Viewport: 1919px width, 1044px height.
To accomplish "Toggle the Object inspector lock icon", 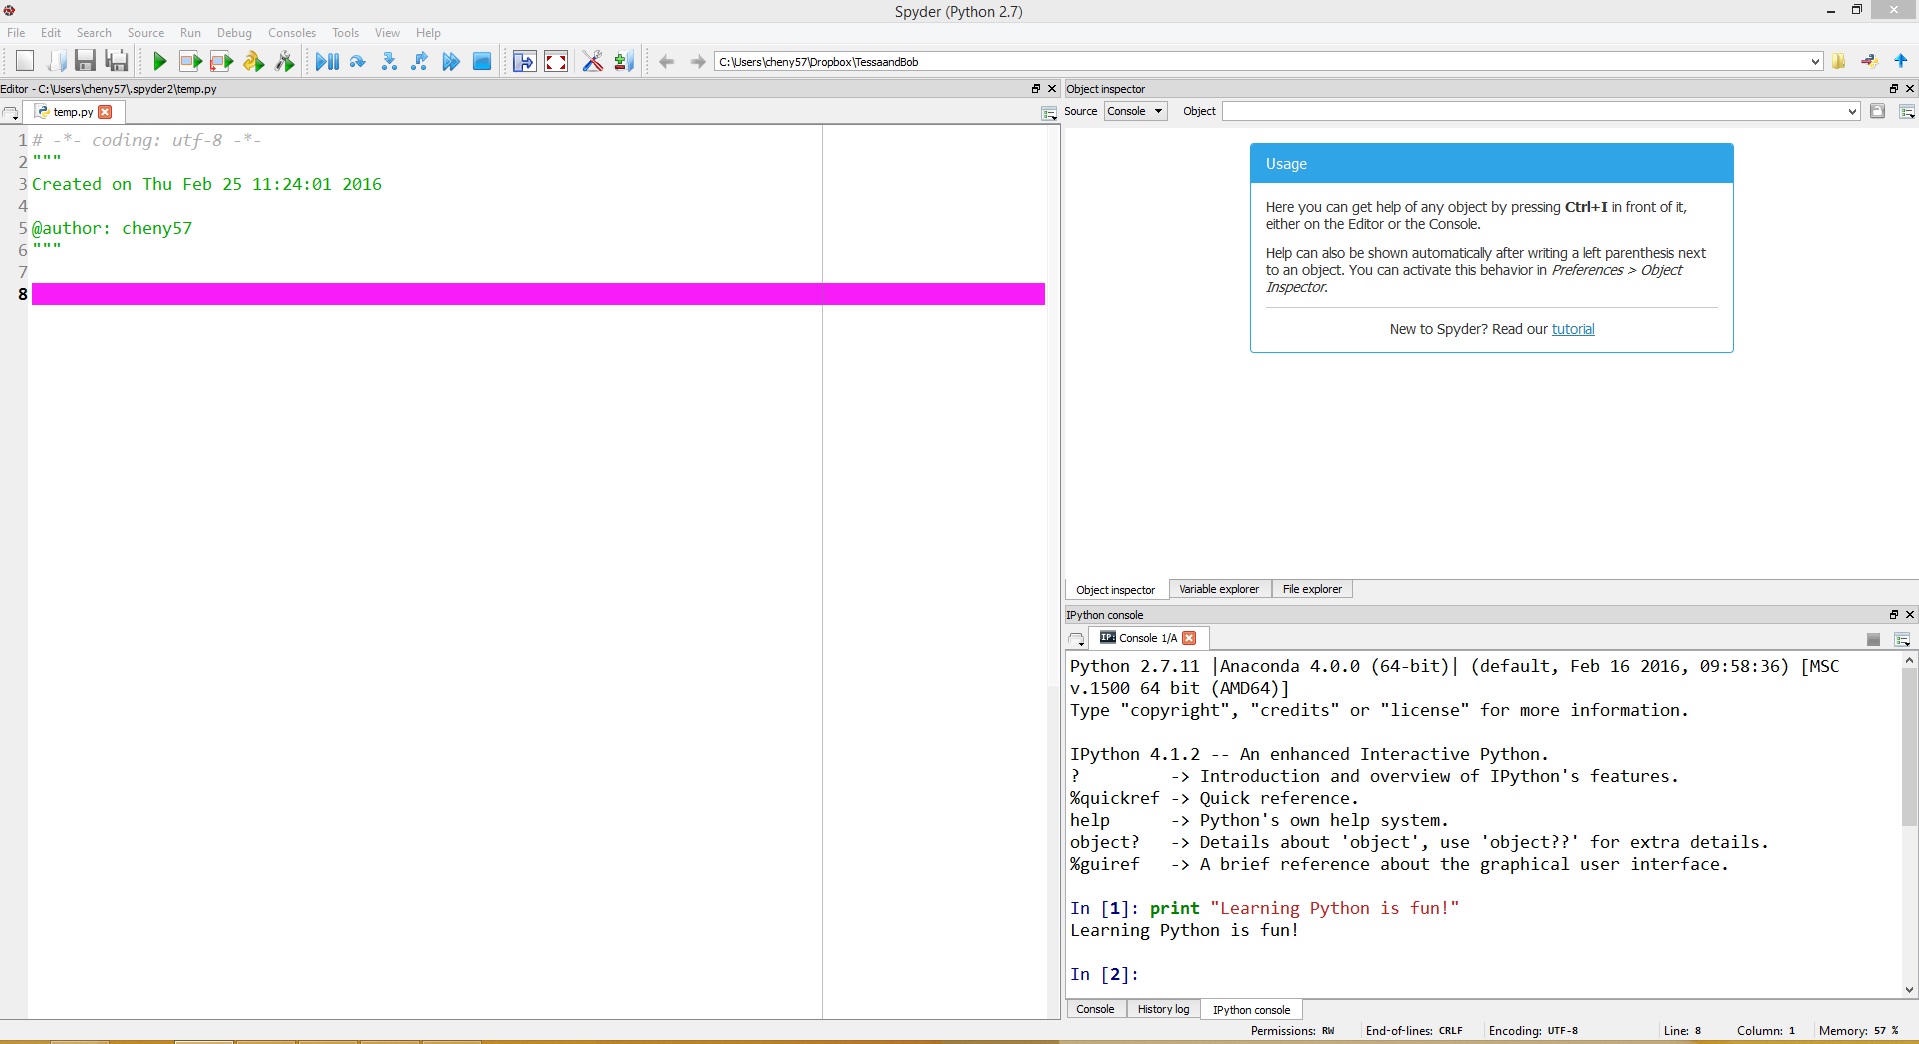I will [1877, 111].
